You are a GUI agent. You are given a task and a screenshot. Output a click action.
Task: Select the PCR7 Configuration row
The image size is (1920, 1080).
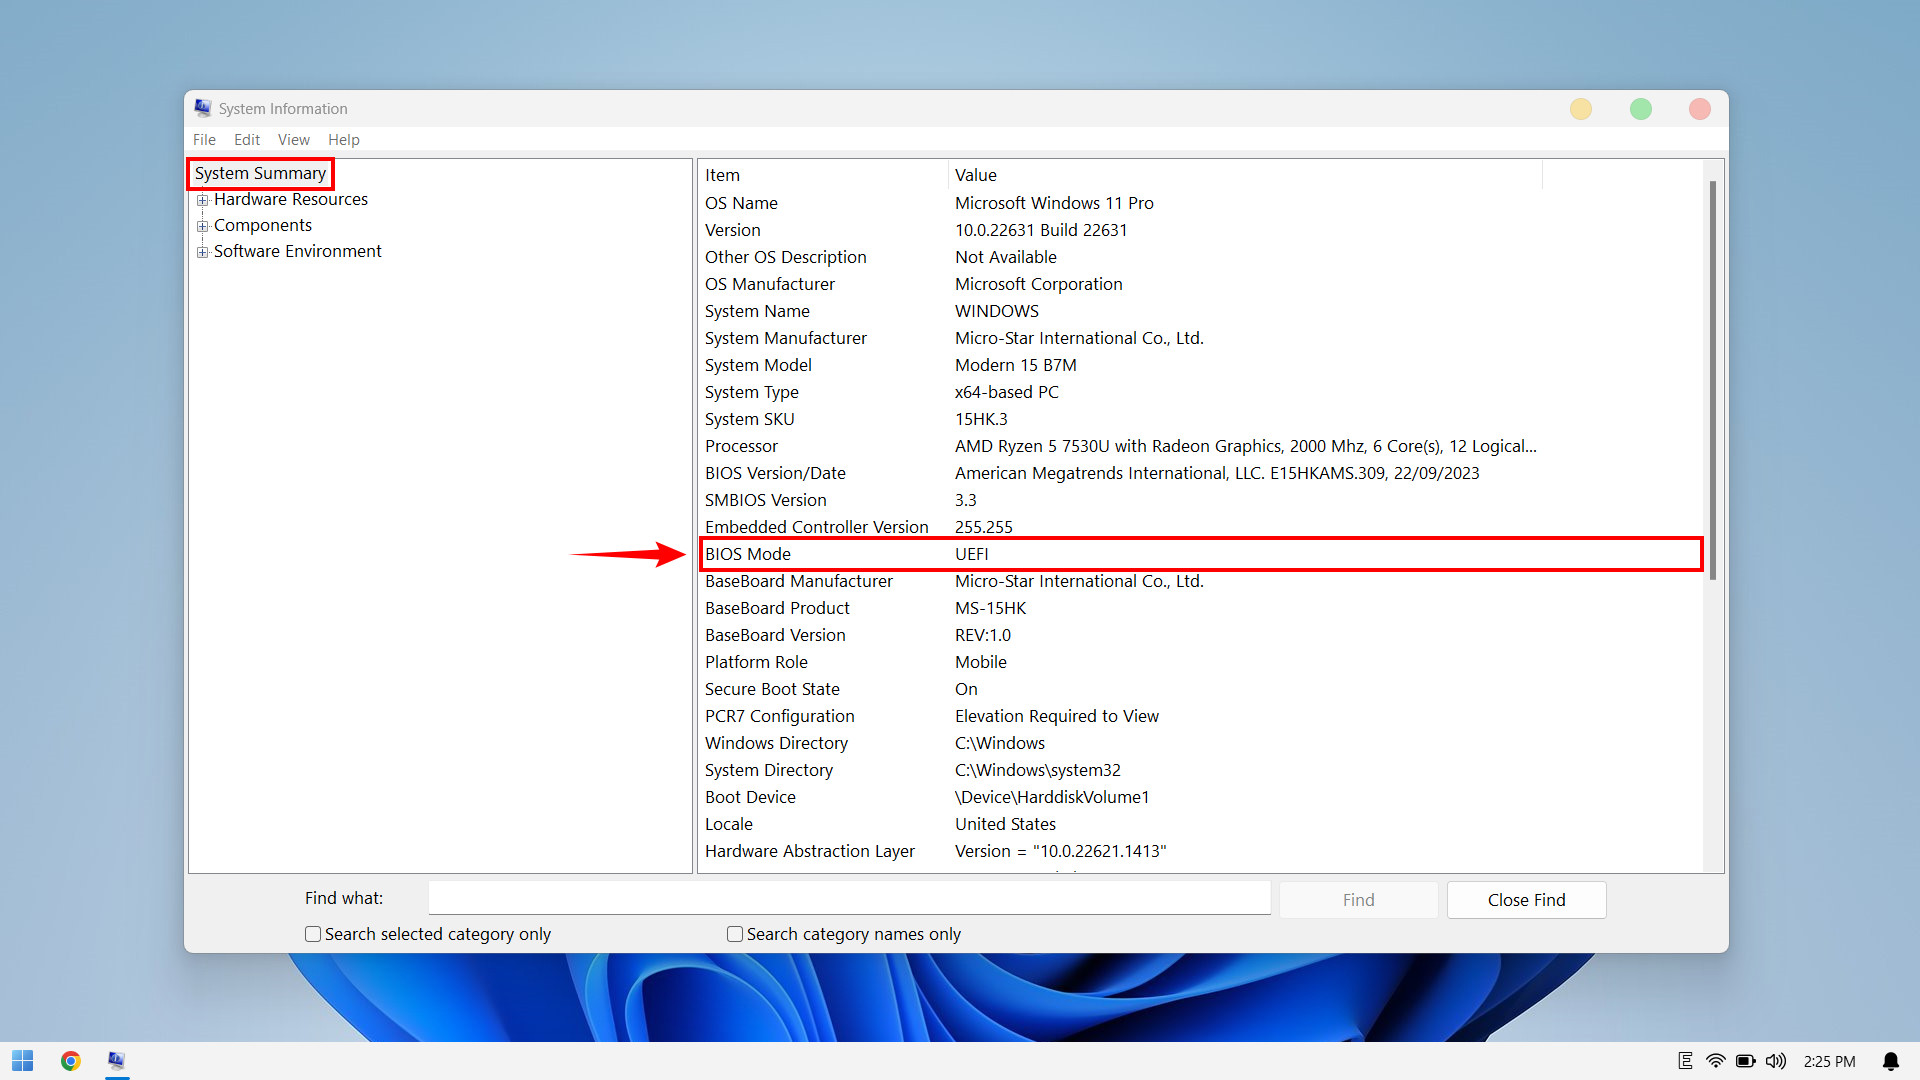(x=1200, y=716)
